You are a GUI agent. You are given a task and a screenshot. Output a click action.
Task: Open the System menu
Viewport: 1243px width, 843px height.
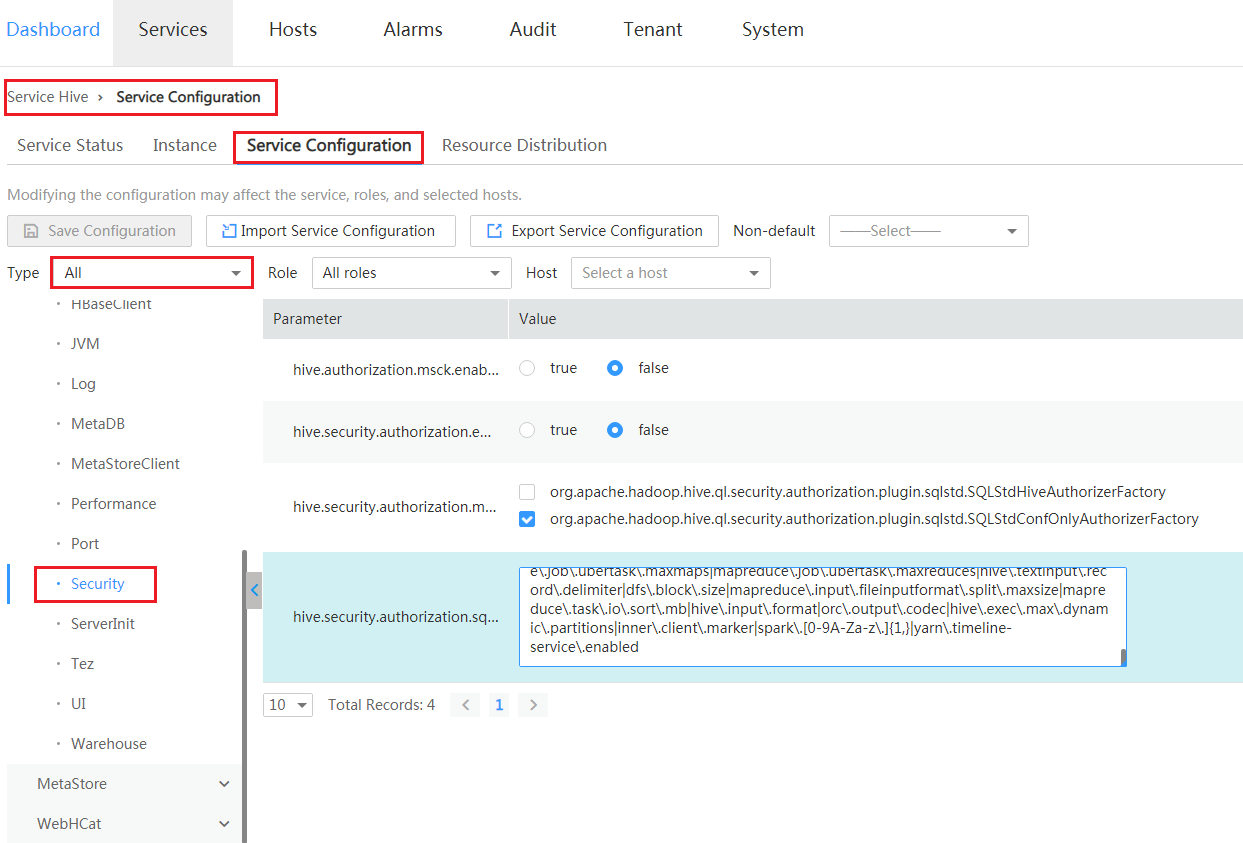(773, 30)
